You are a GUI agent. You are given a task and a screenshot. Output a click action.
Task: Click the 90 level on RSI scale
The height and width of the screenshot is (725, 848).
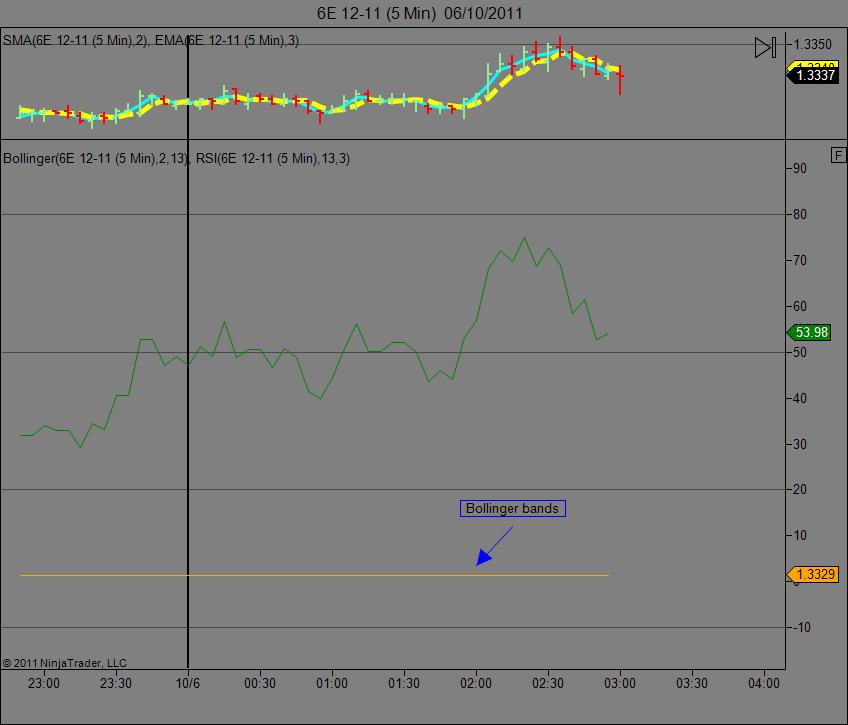[800, 169]
